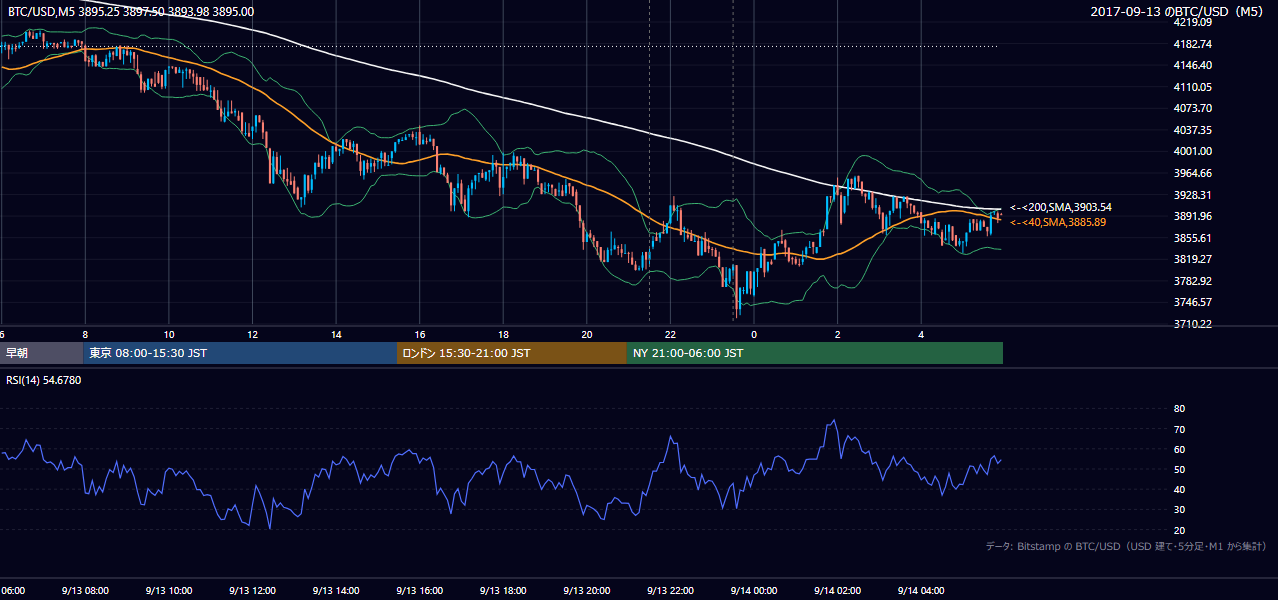
Task: Select the 東京 08:00-15:30 JST session bar
Action: [x=240, y=353]
